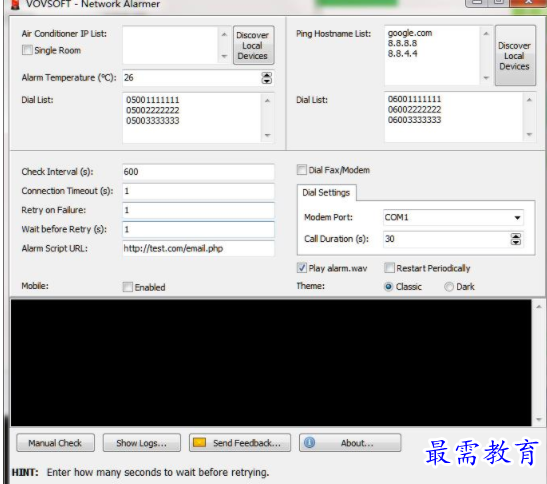This screenshot has height=484, width=547.
Task: Click inside the black log console area
Action: [271, 363]
